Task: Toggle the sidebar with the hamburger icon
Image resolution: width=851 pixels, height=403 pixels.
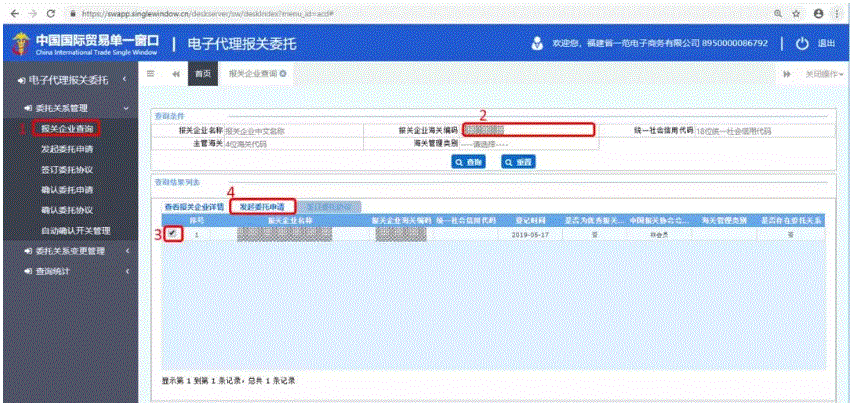Action: point(150,74)
